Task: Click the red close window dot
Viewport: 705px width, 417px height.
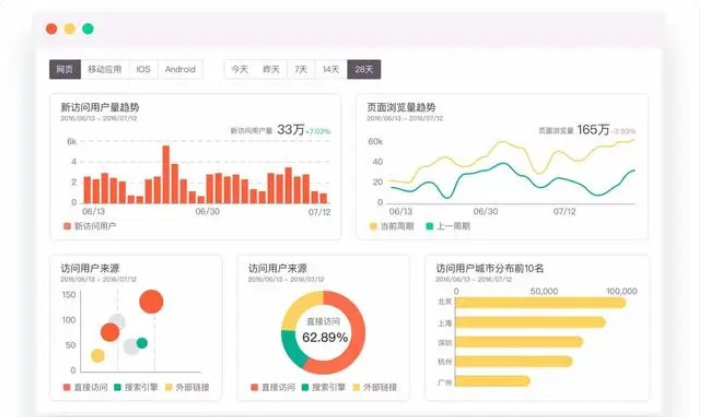Action: pyautogui.click(x=52, y=29)
